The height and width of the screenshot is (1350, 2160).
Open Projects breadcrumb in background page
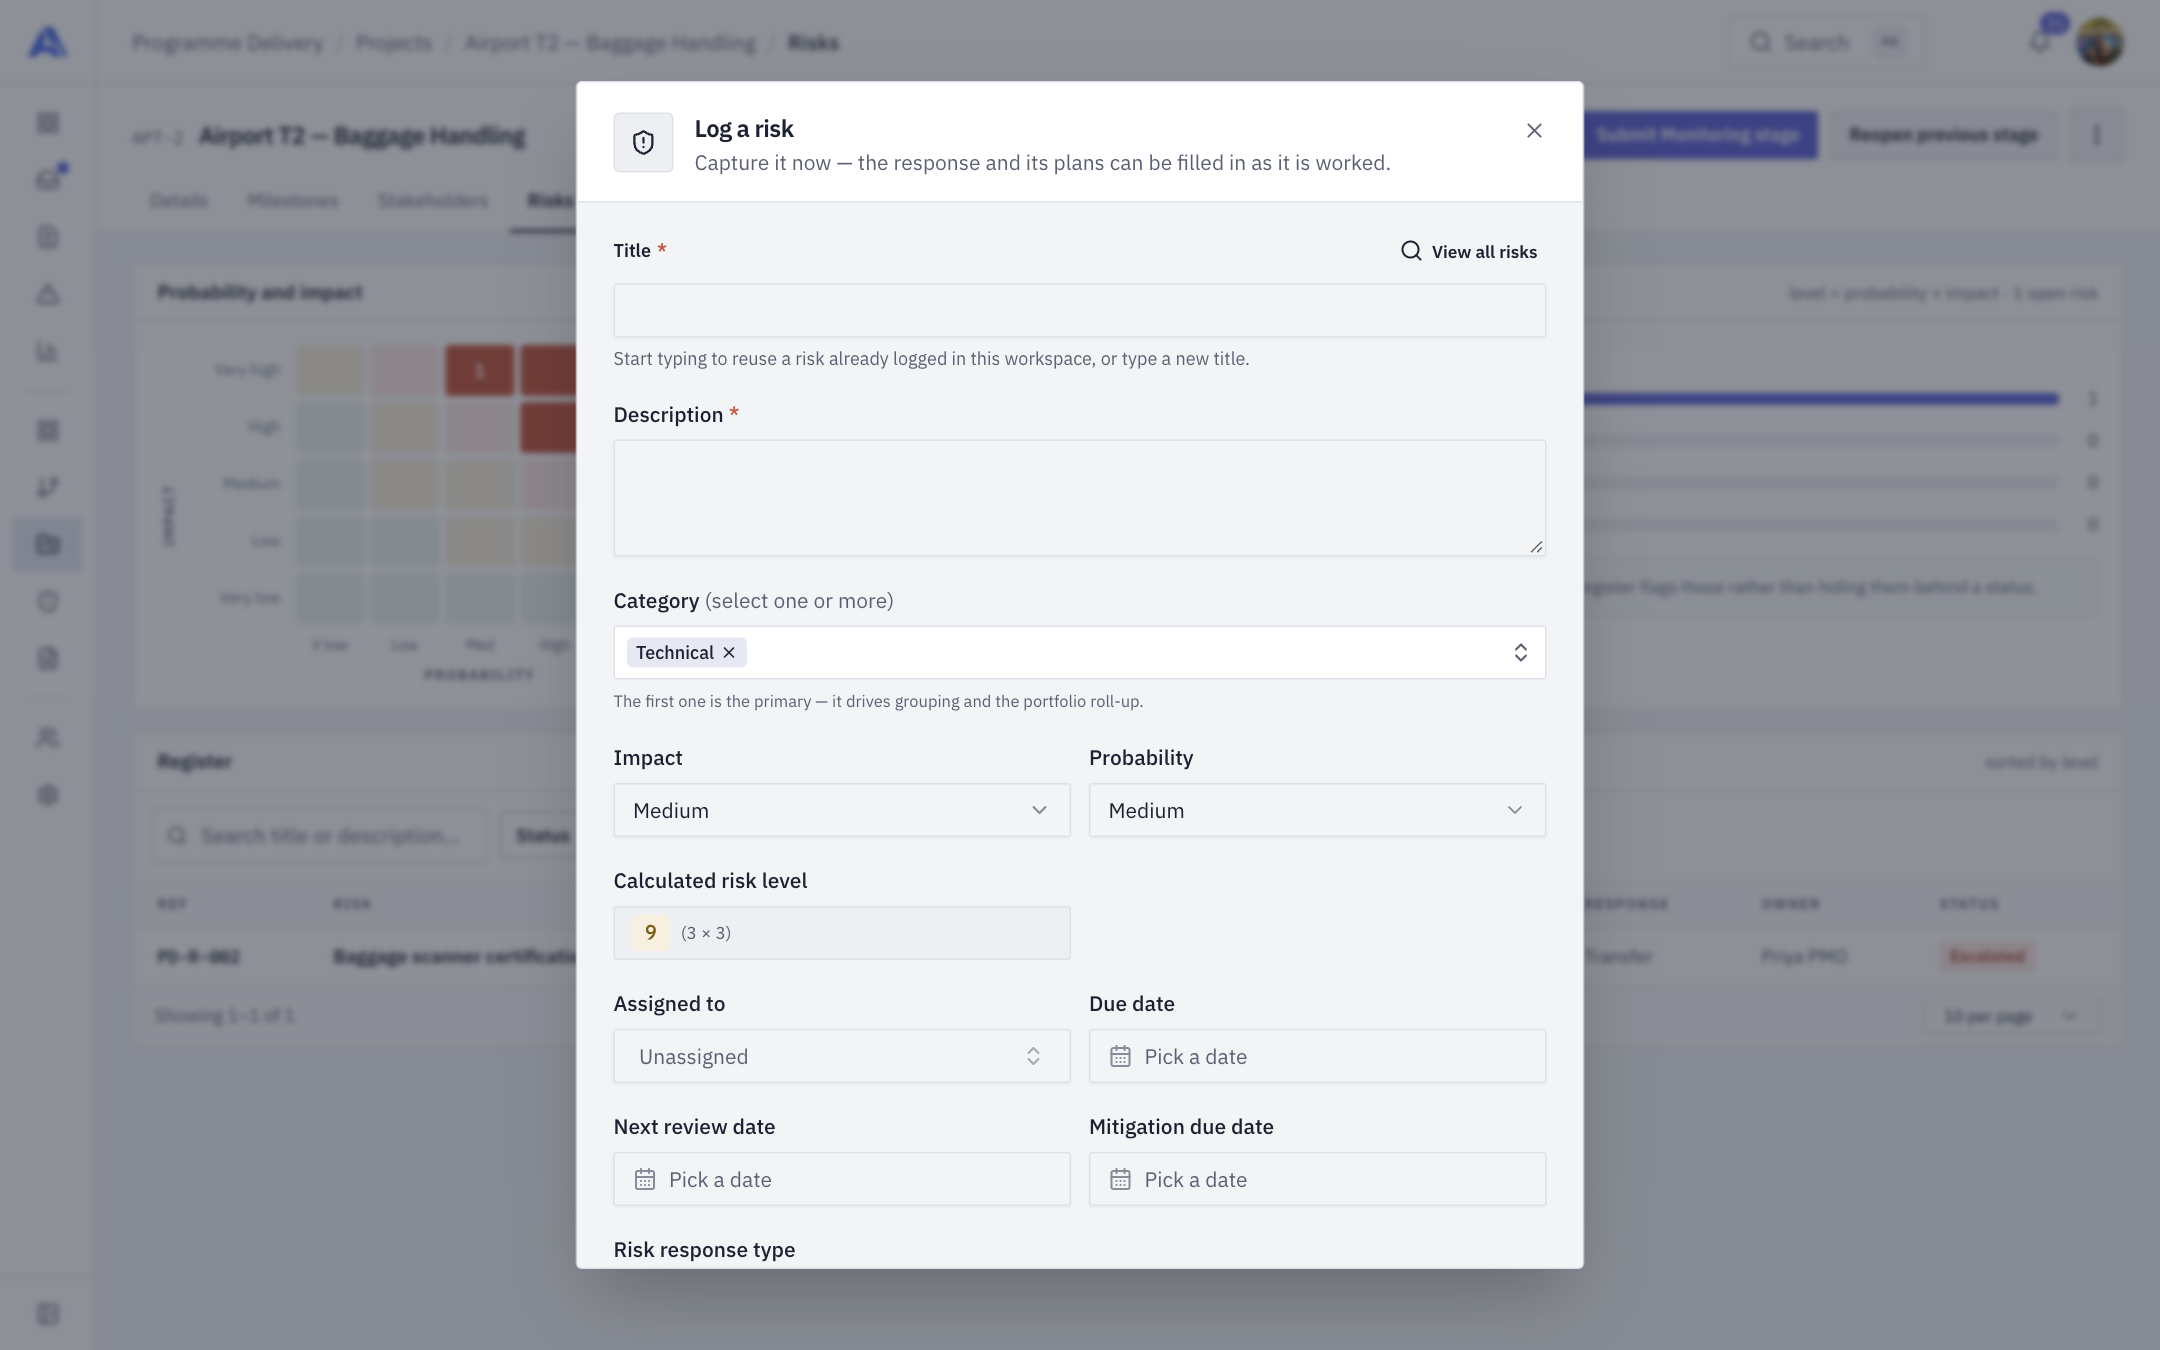point(394,43)
